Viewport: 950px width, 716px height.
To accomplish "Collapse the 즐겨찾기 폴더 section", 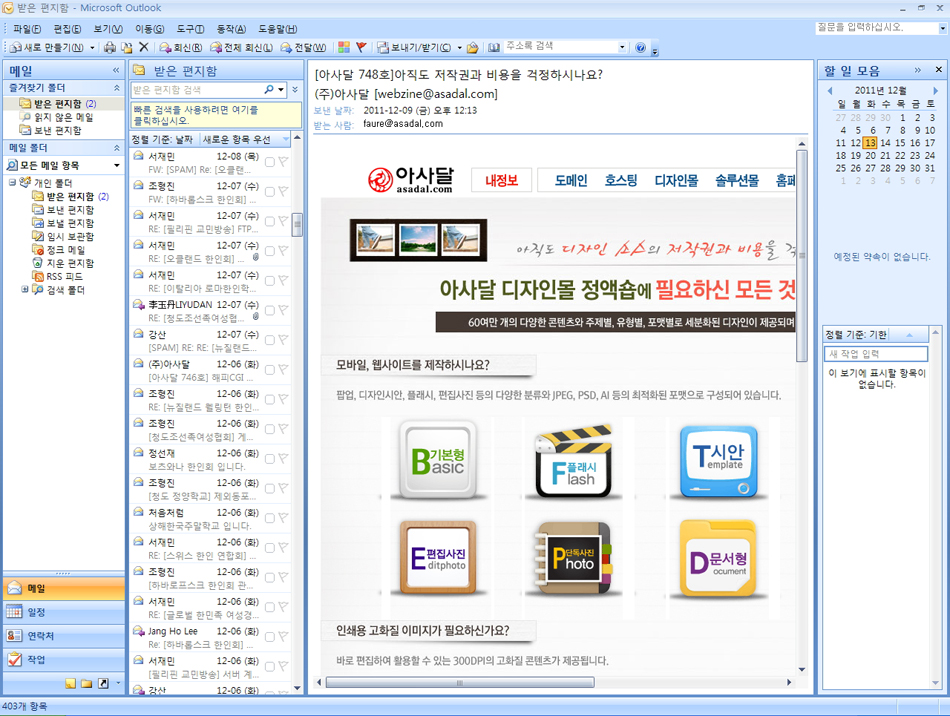I will click(116, 88).
